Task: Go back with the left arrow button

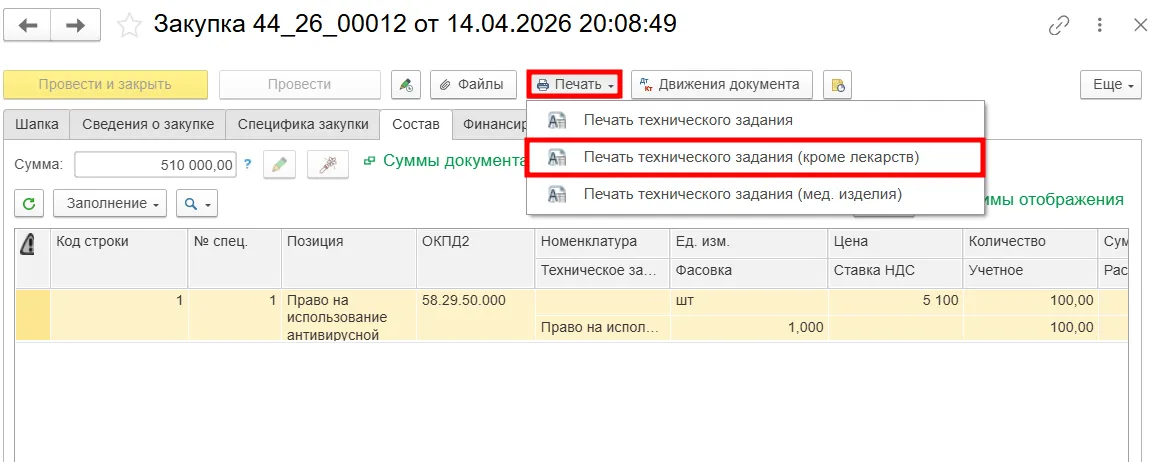Action: pyautogui.click(x=27, y=26)
